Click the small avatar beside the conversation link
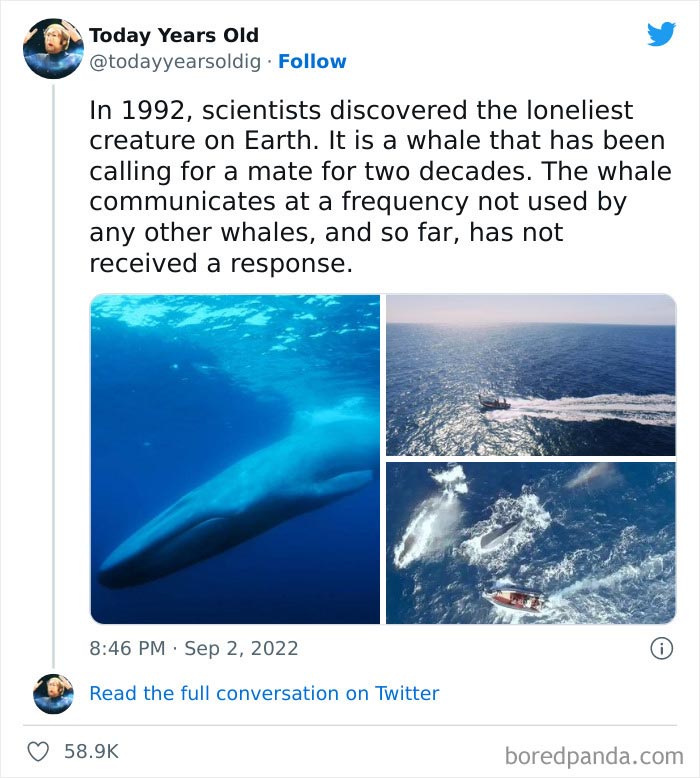 pyautogui.click(x=52, y=693)
